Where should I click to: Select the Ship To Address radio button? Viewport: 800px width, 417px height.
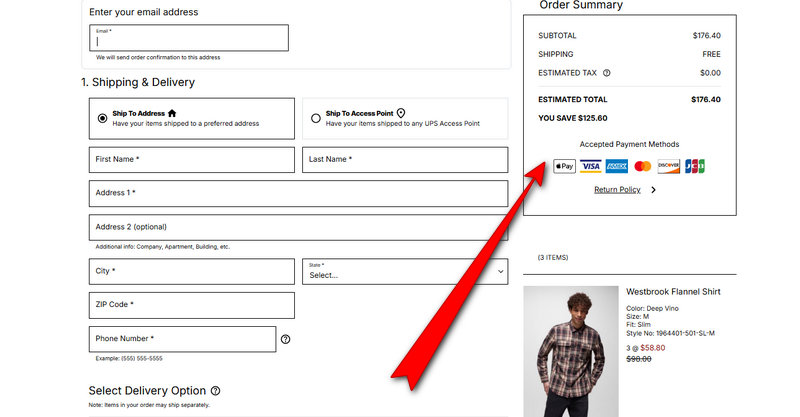pyautogui.click(x=102, y=118)
